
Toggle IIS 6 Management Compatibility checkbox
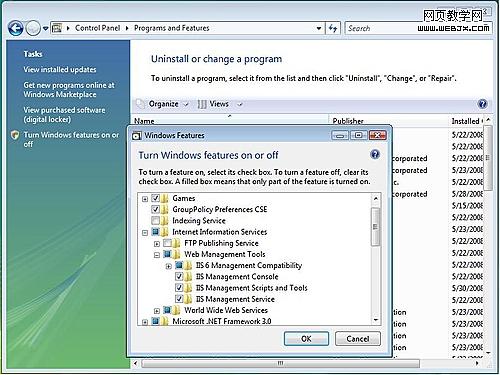tap(179, 265)
